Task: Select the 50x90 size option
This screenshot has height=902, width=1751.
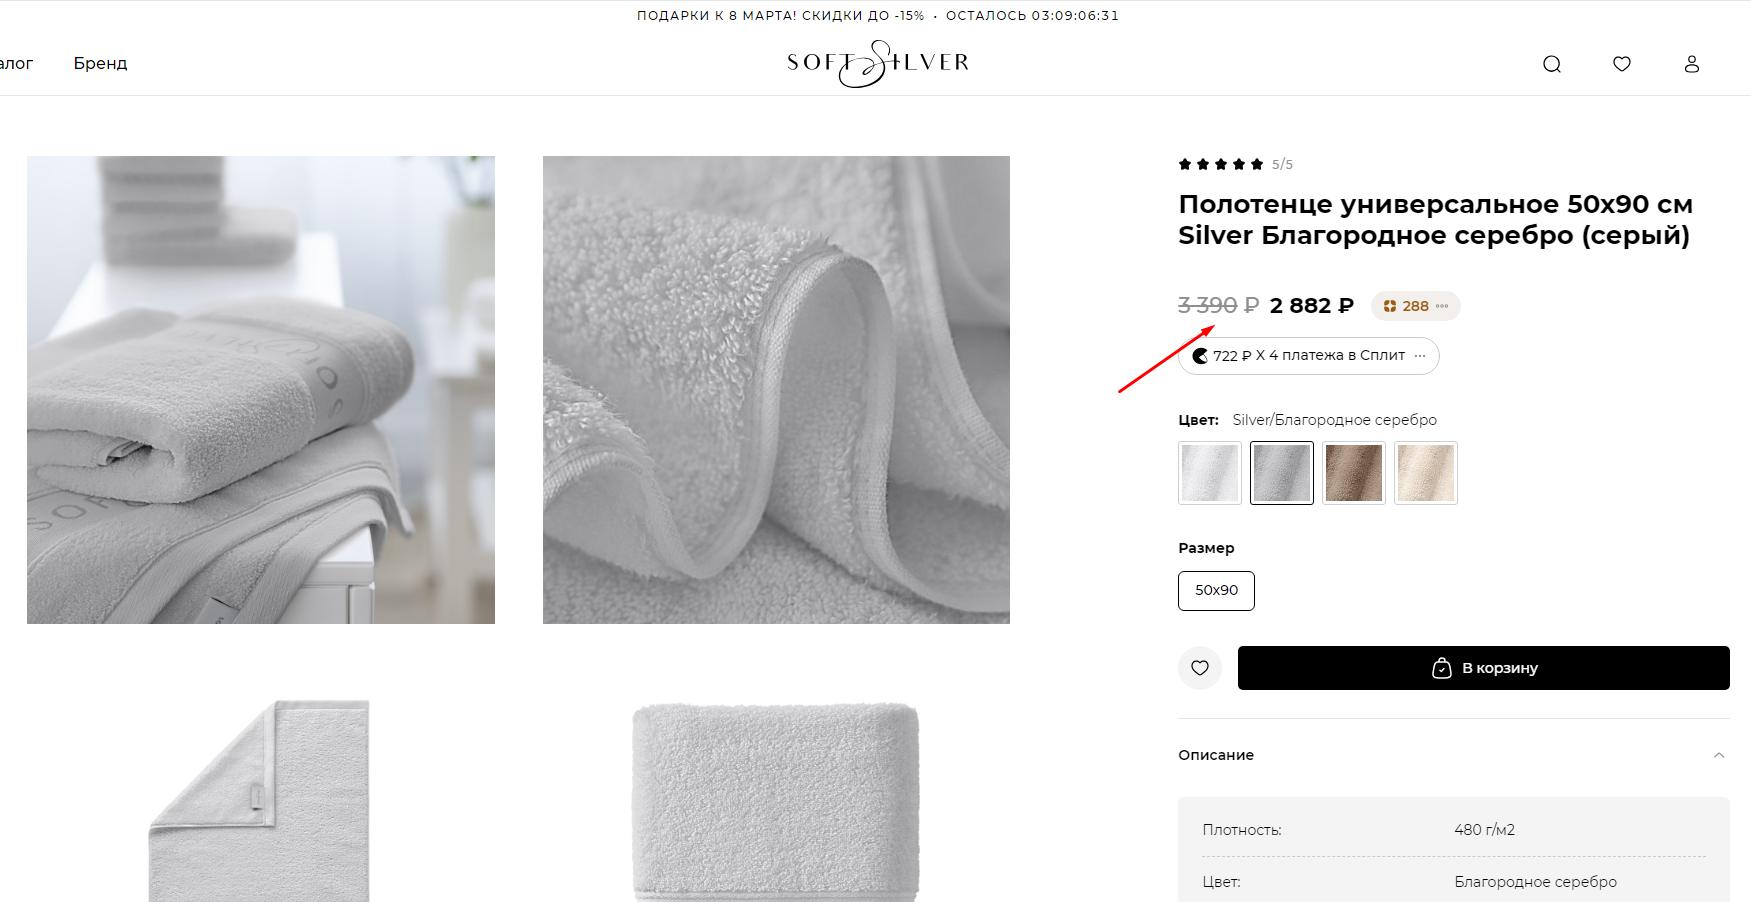Action: pos(1216,591)
